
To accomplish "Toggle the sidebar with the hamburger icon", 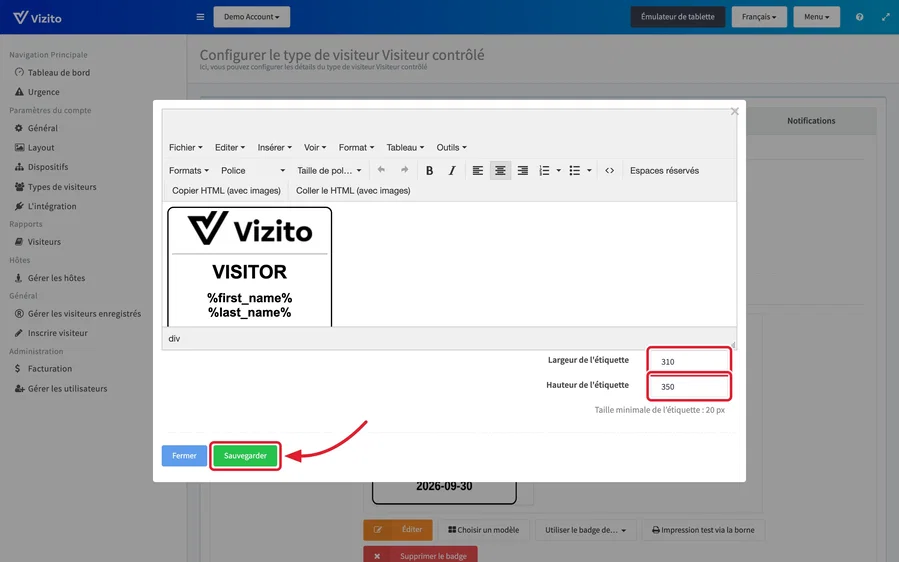I will tap(200, 17).
